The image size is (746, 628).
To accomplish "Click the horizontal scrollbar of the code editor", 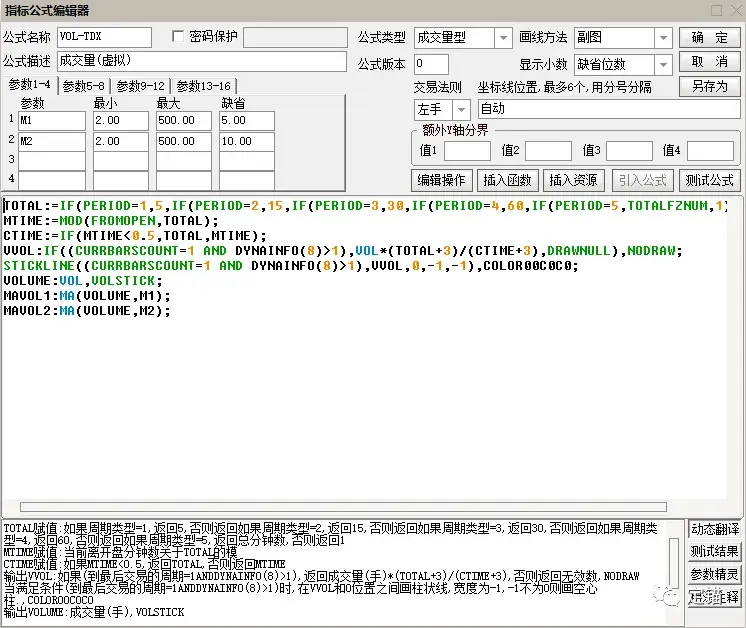I will click(x=343, y=507).
